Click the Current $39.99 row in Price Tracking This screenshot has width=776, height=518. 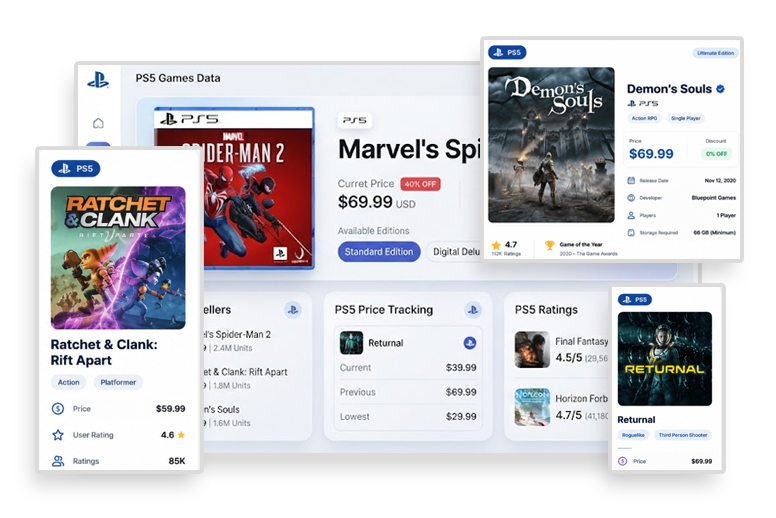(x=408, y=368)
